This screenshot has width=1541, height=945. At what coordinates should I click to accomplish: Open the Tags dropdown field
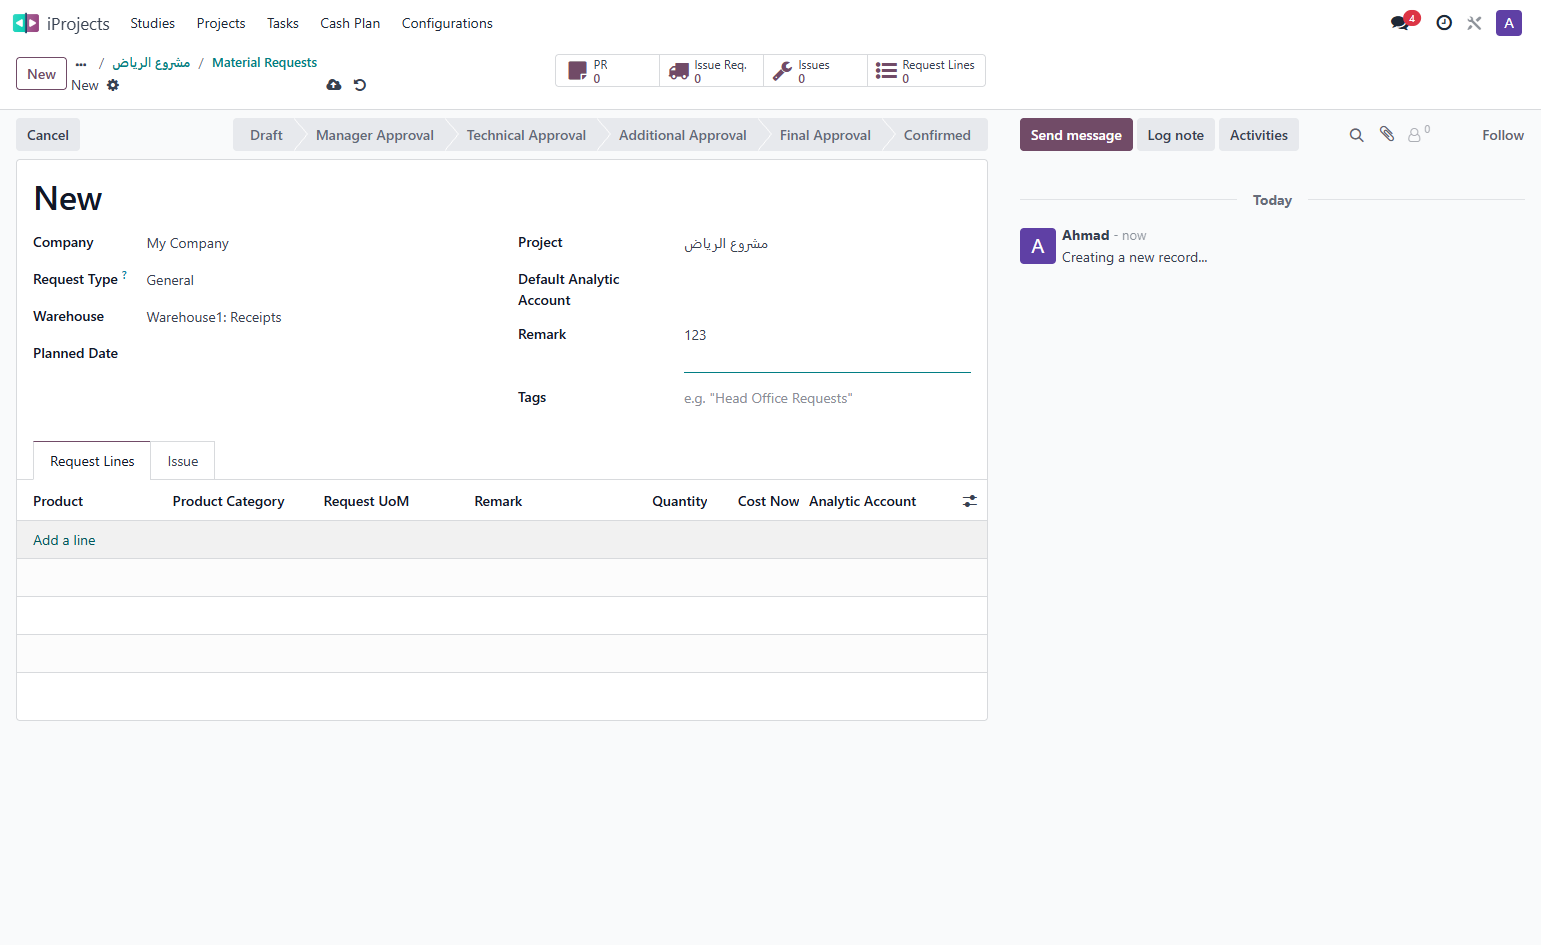[x=827, y=398]
